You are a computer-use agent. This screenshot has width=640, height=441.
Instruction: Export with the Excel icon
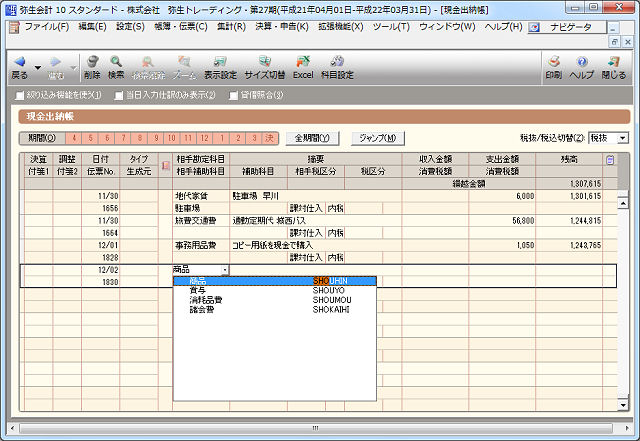303,61
